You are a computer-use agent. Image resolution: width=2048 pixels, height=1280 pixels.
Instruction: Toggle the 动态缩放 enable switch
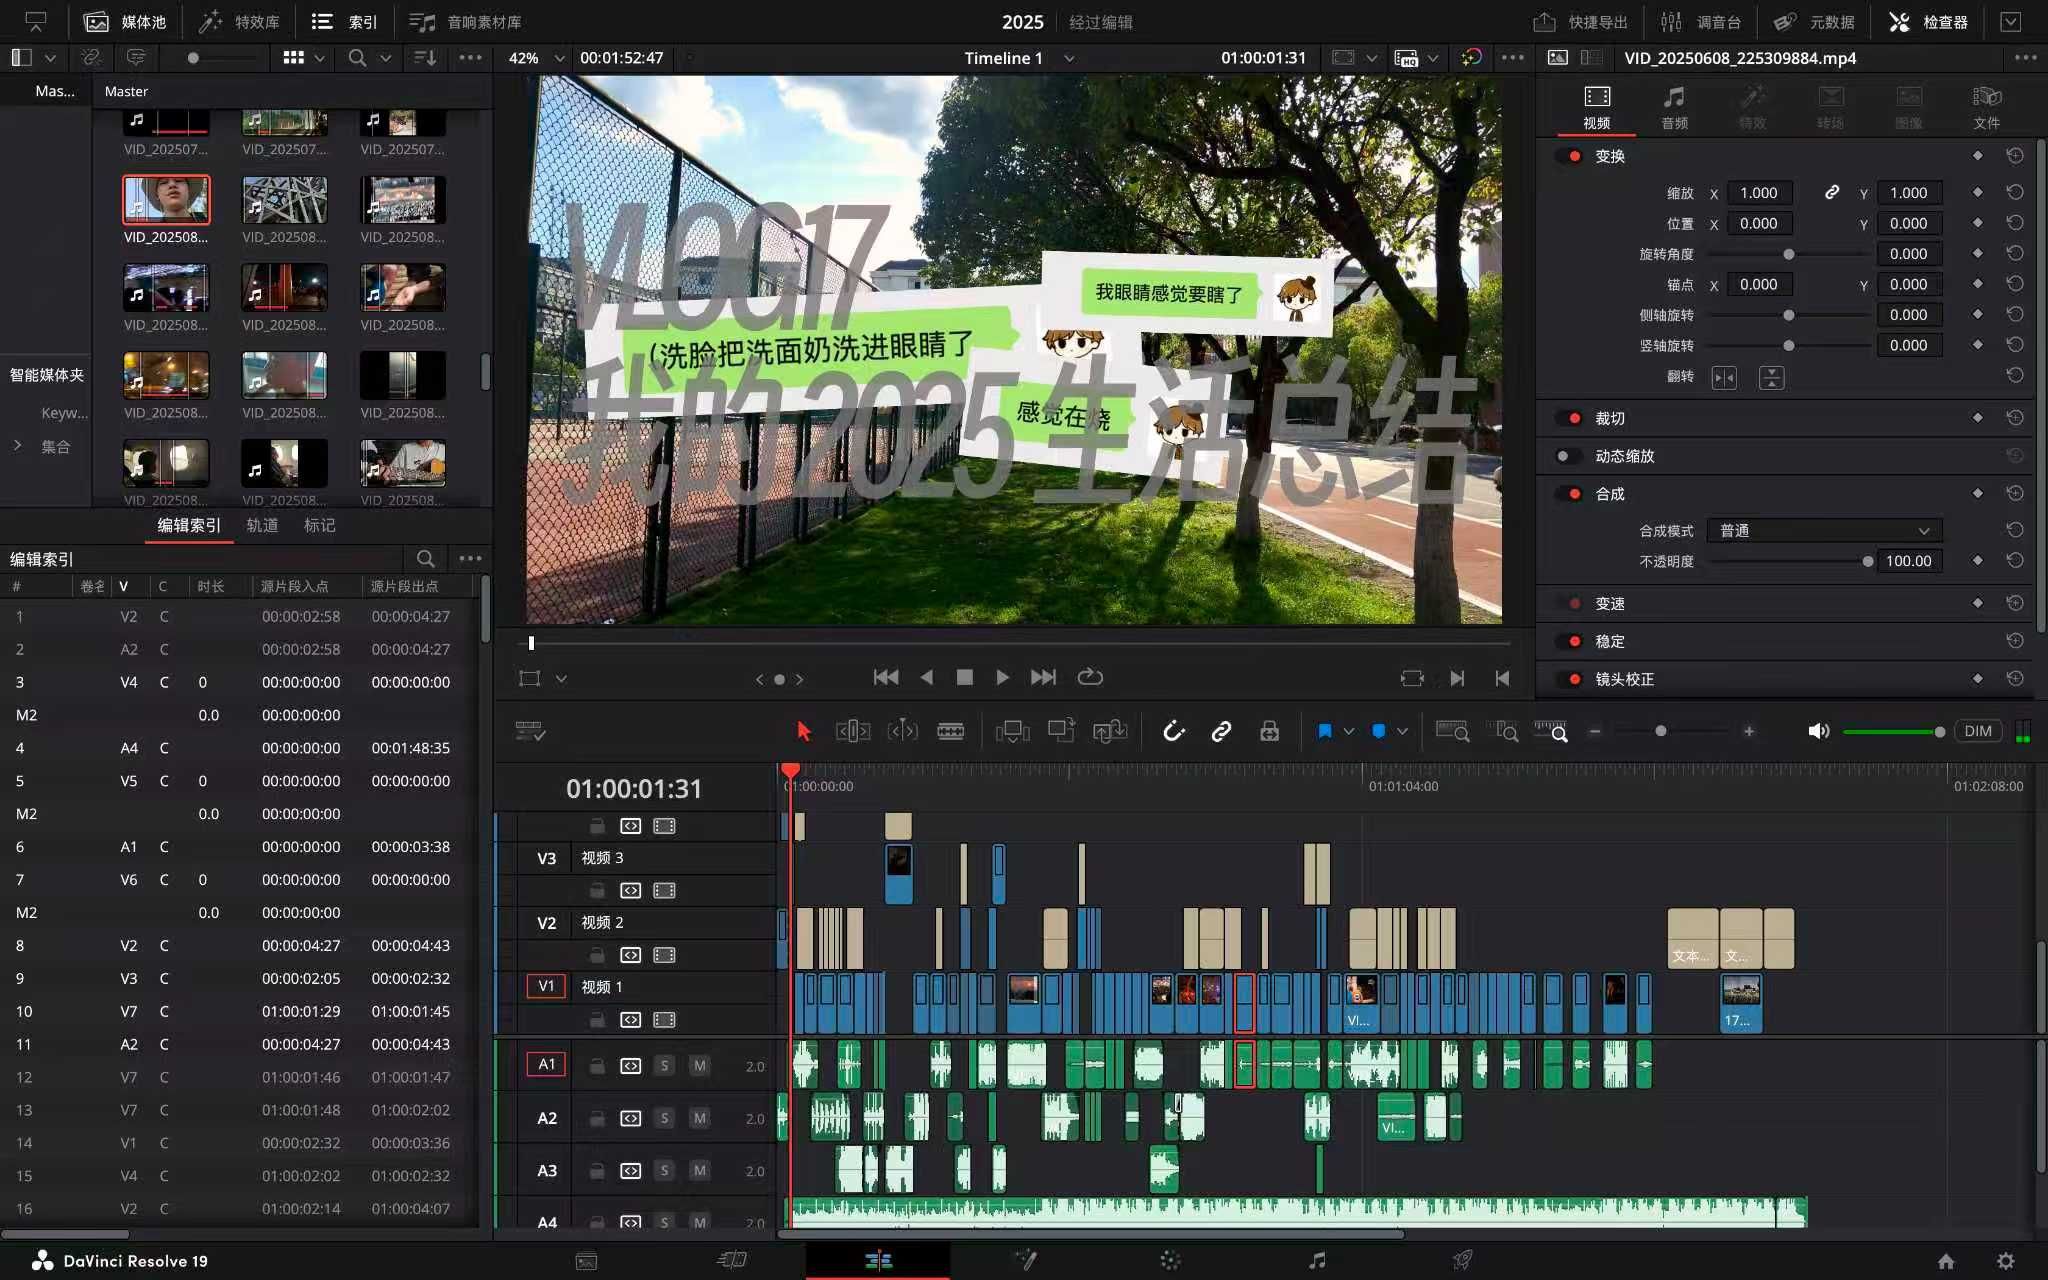(x=1564, y=456)
